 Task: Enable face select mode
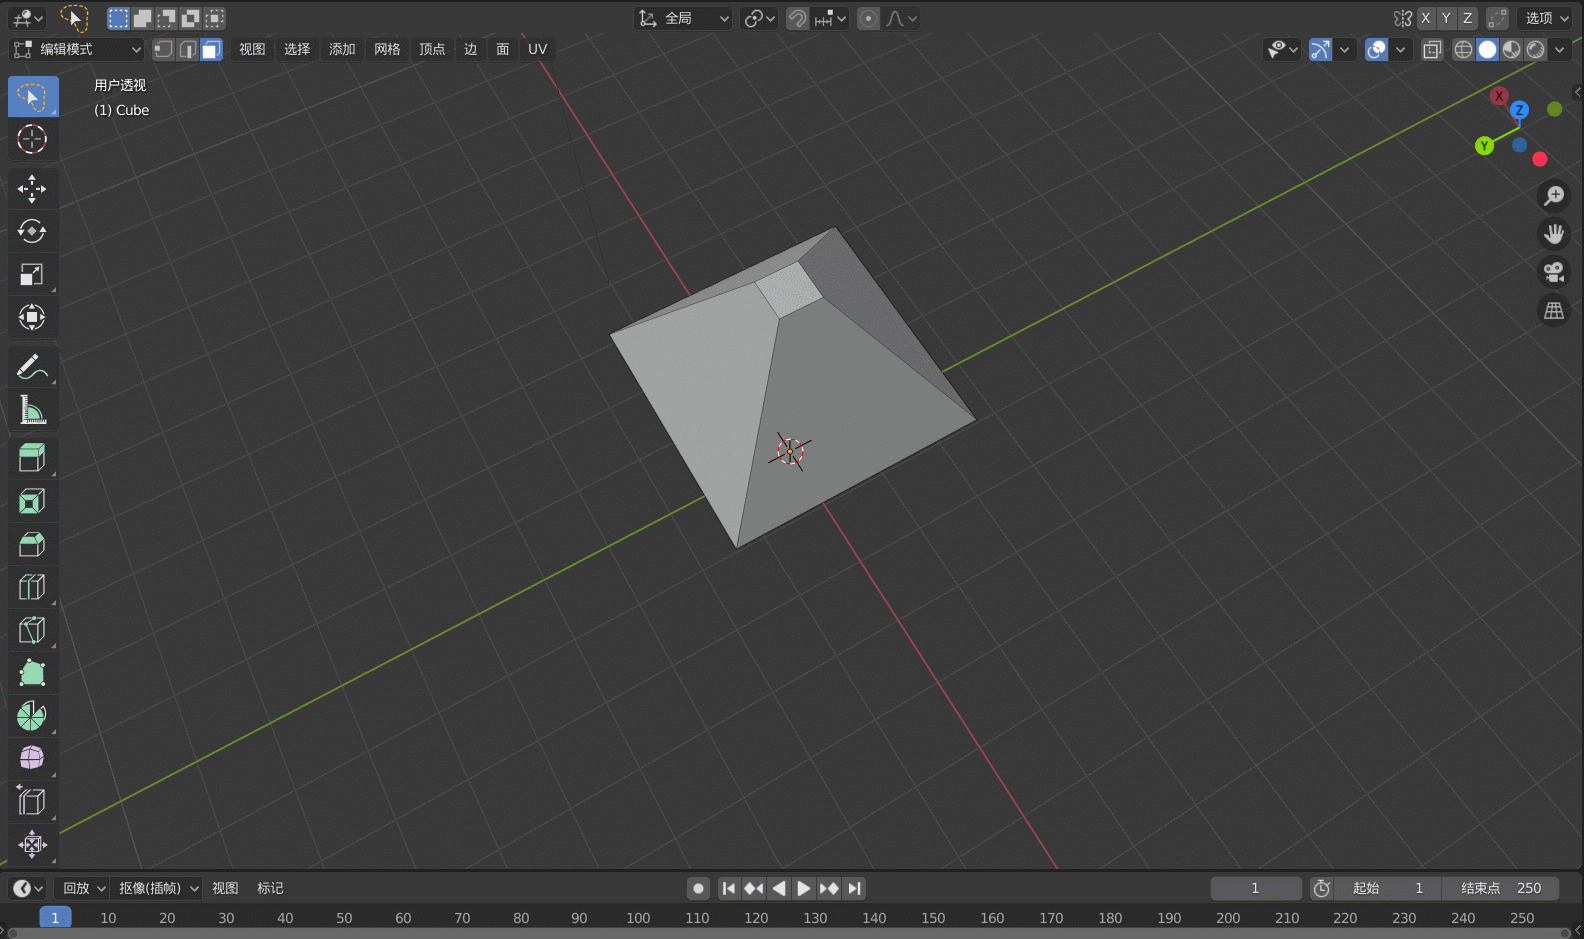211,49
